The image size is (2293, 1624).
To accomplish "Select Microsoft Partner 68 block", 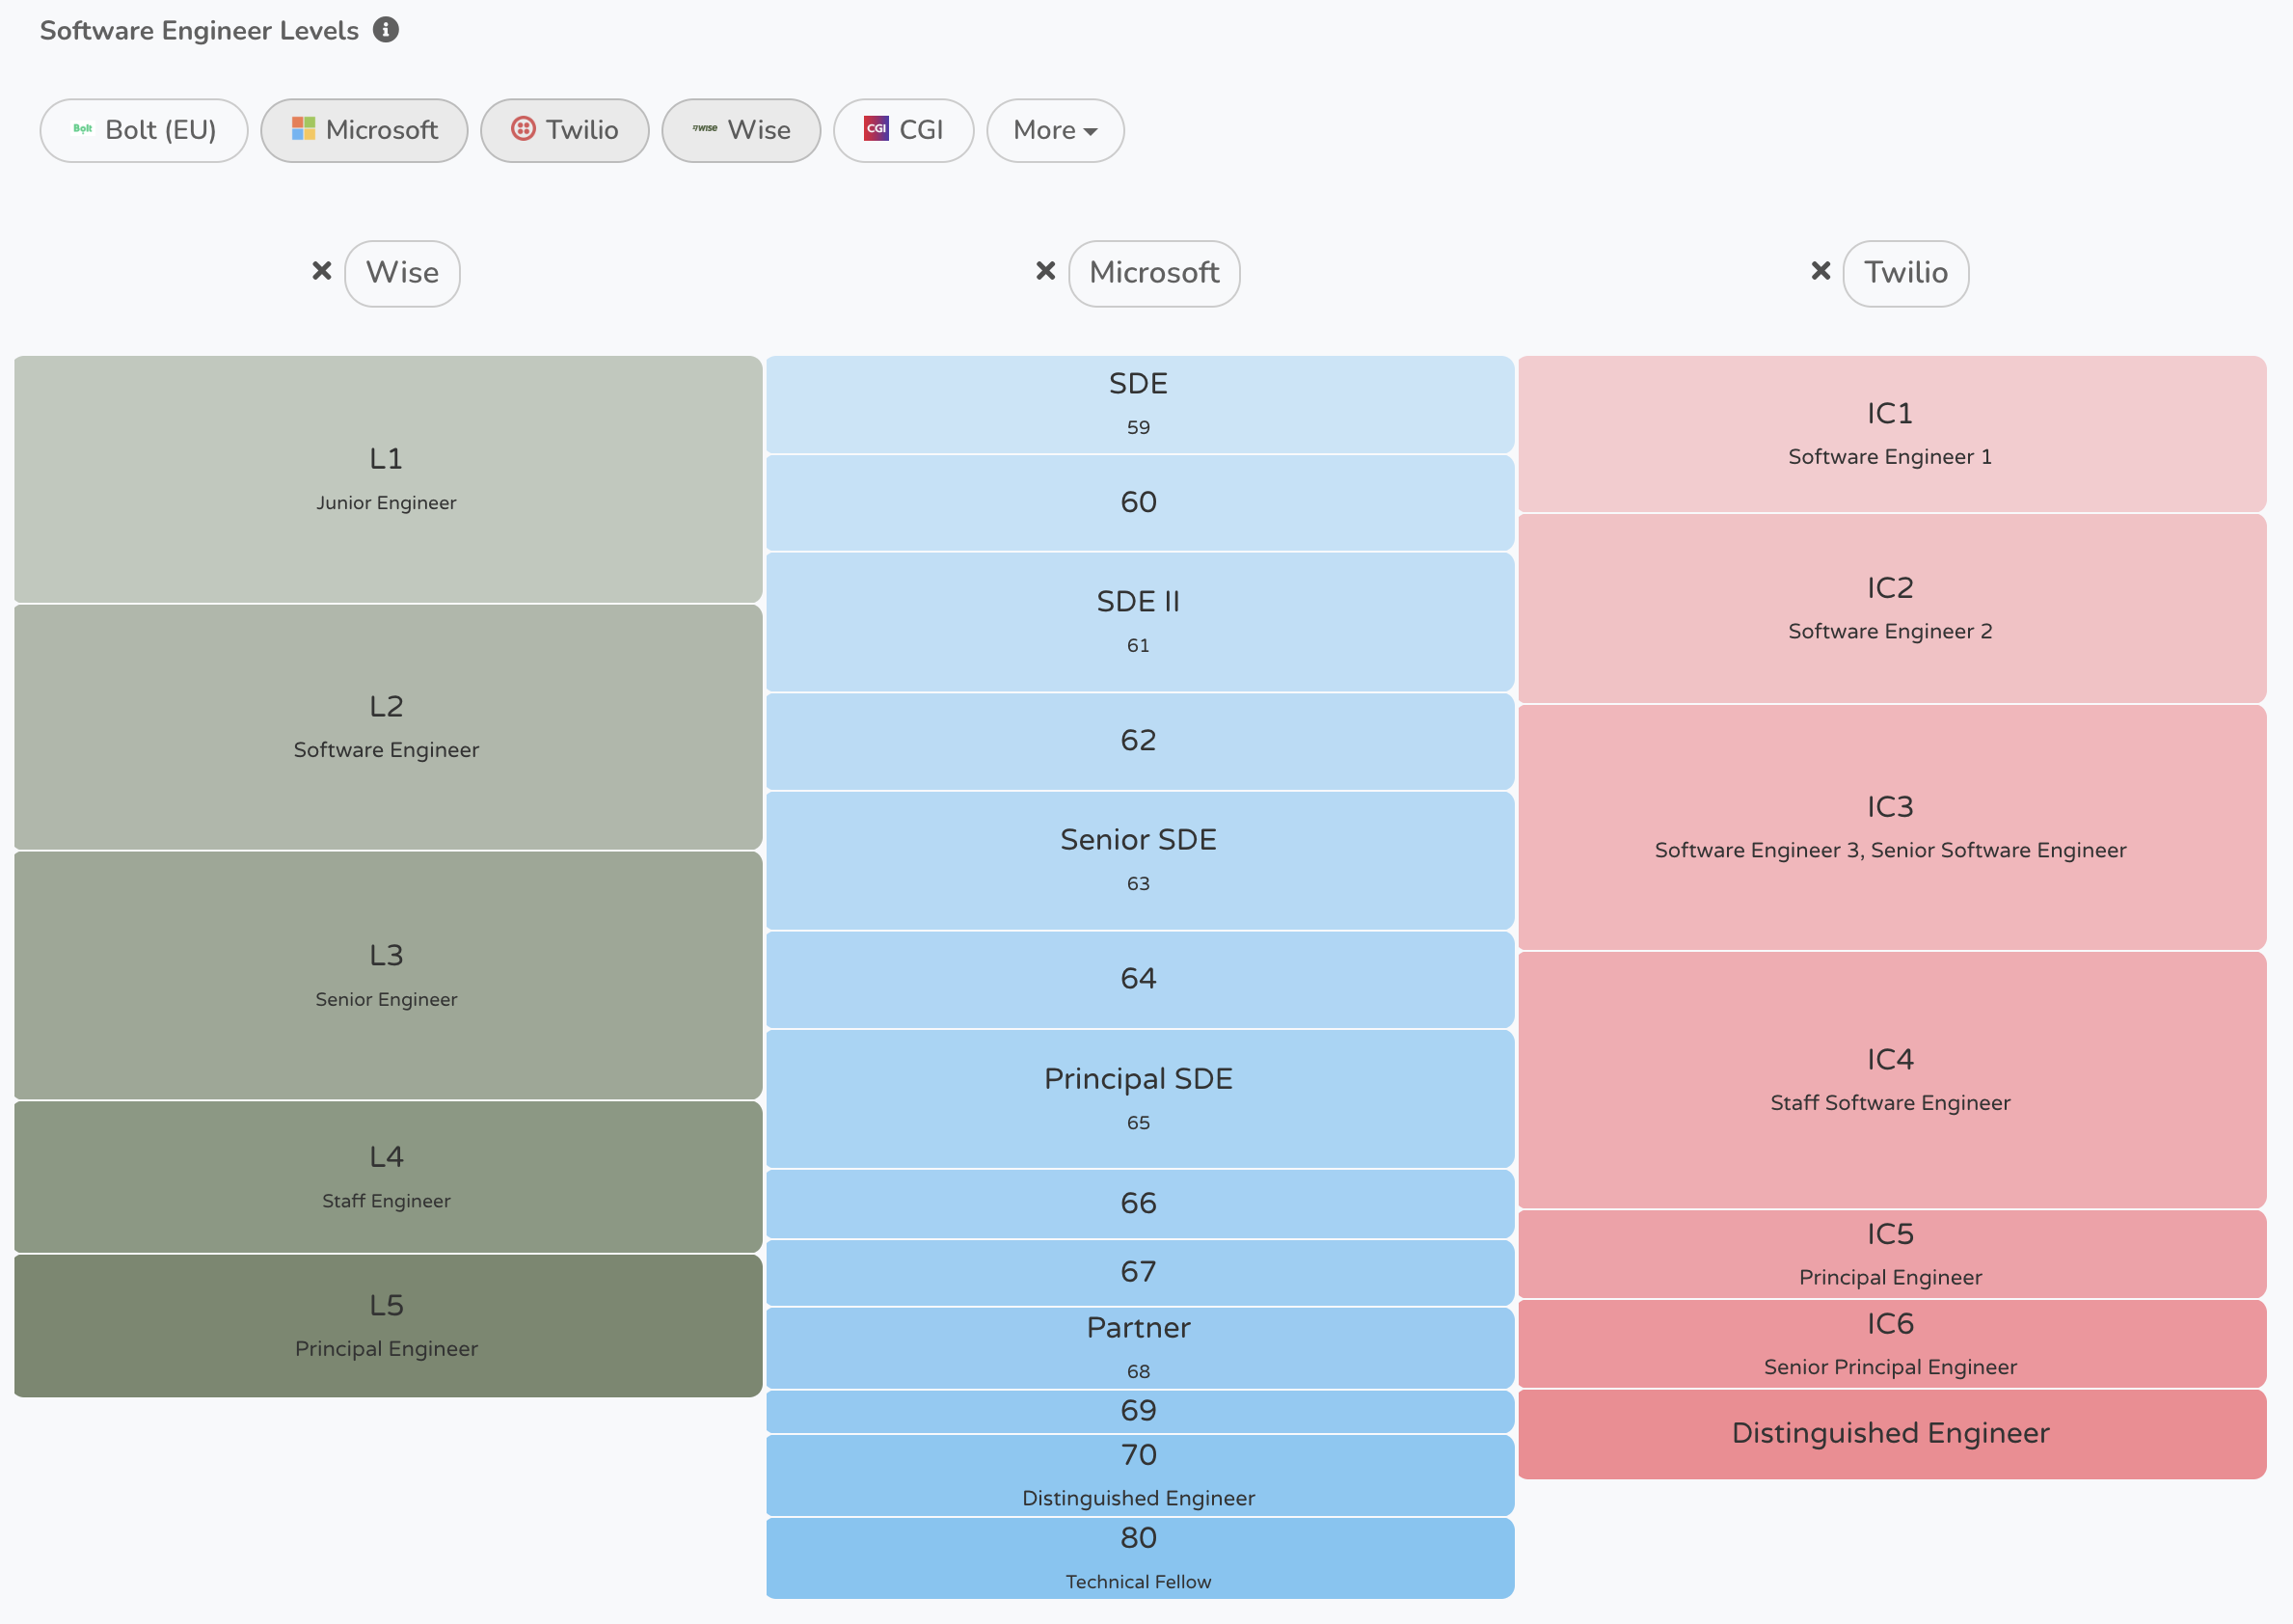I will click(1140, 1347).
